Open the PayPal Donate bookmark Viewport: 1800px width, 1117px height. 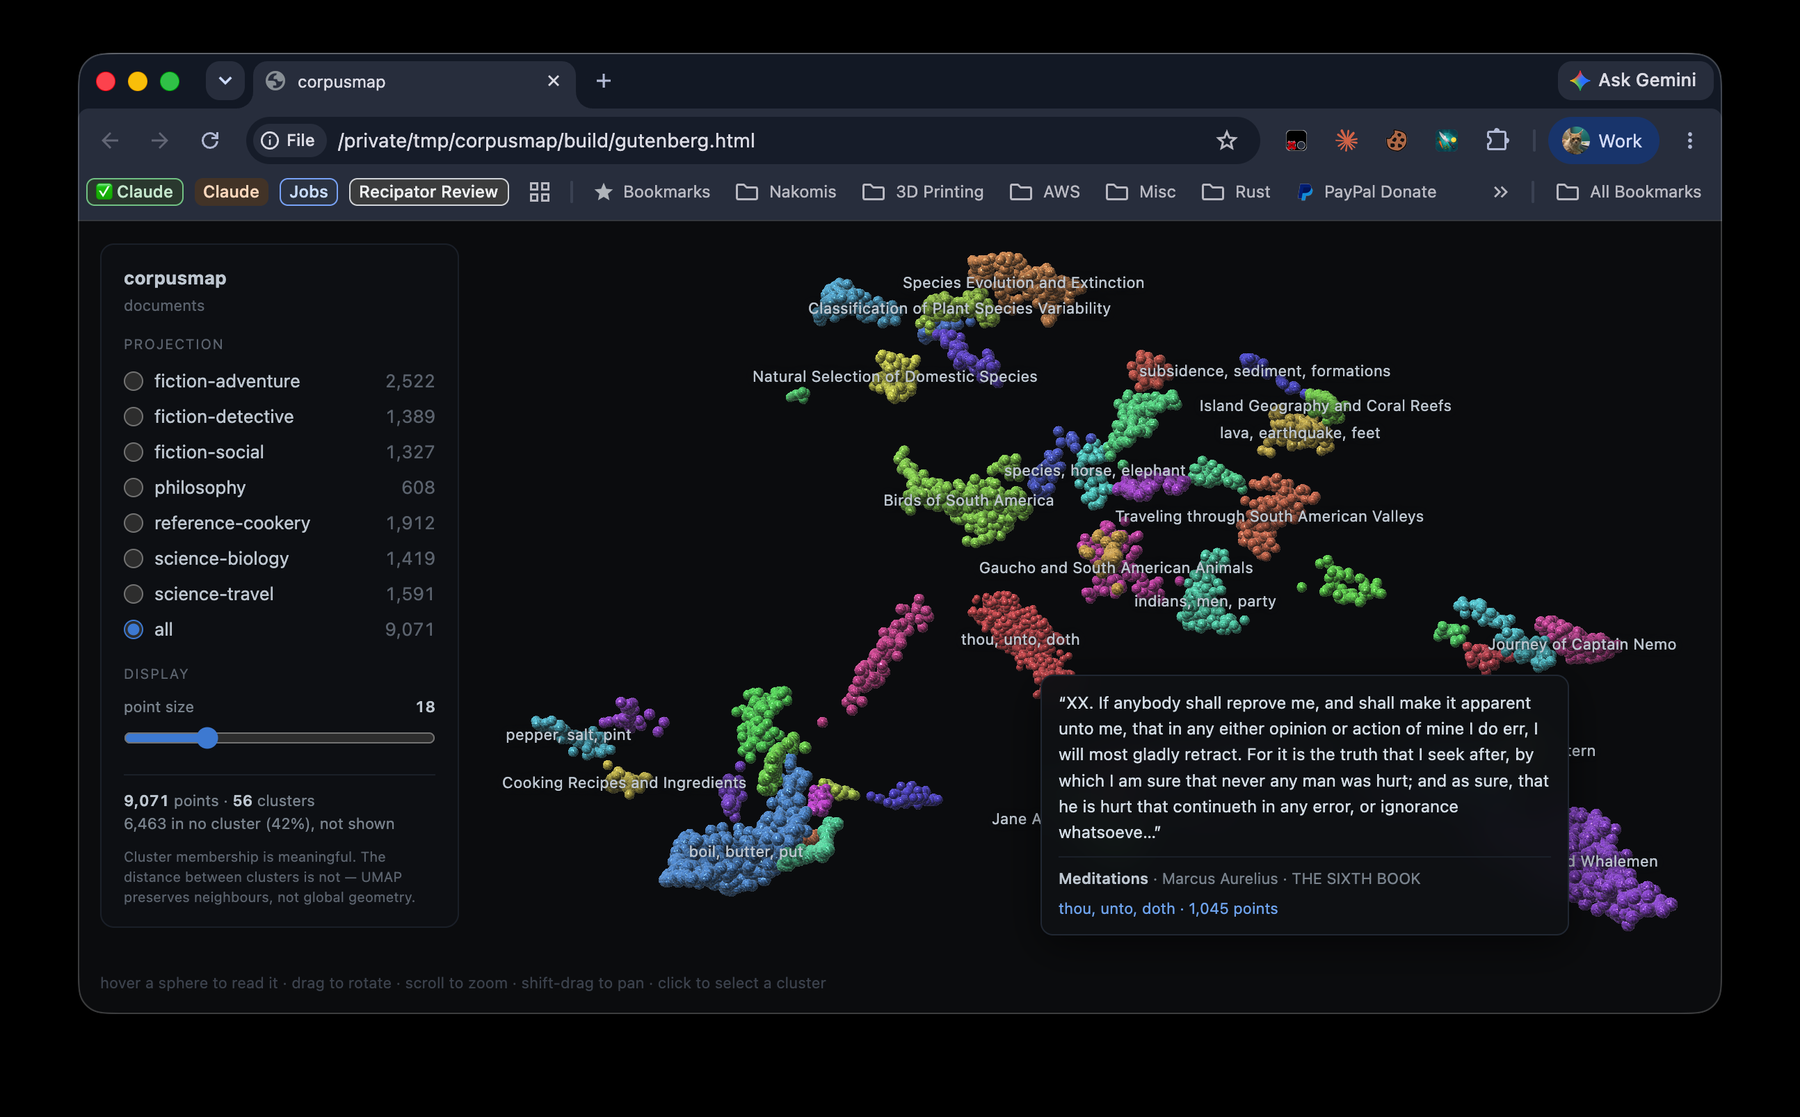1366,192
